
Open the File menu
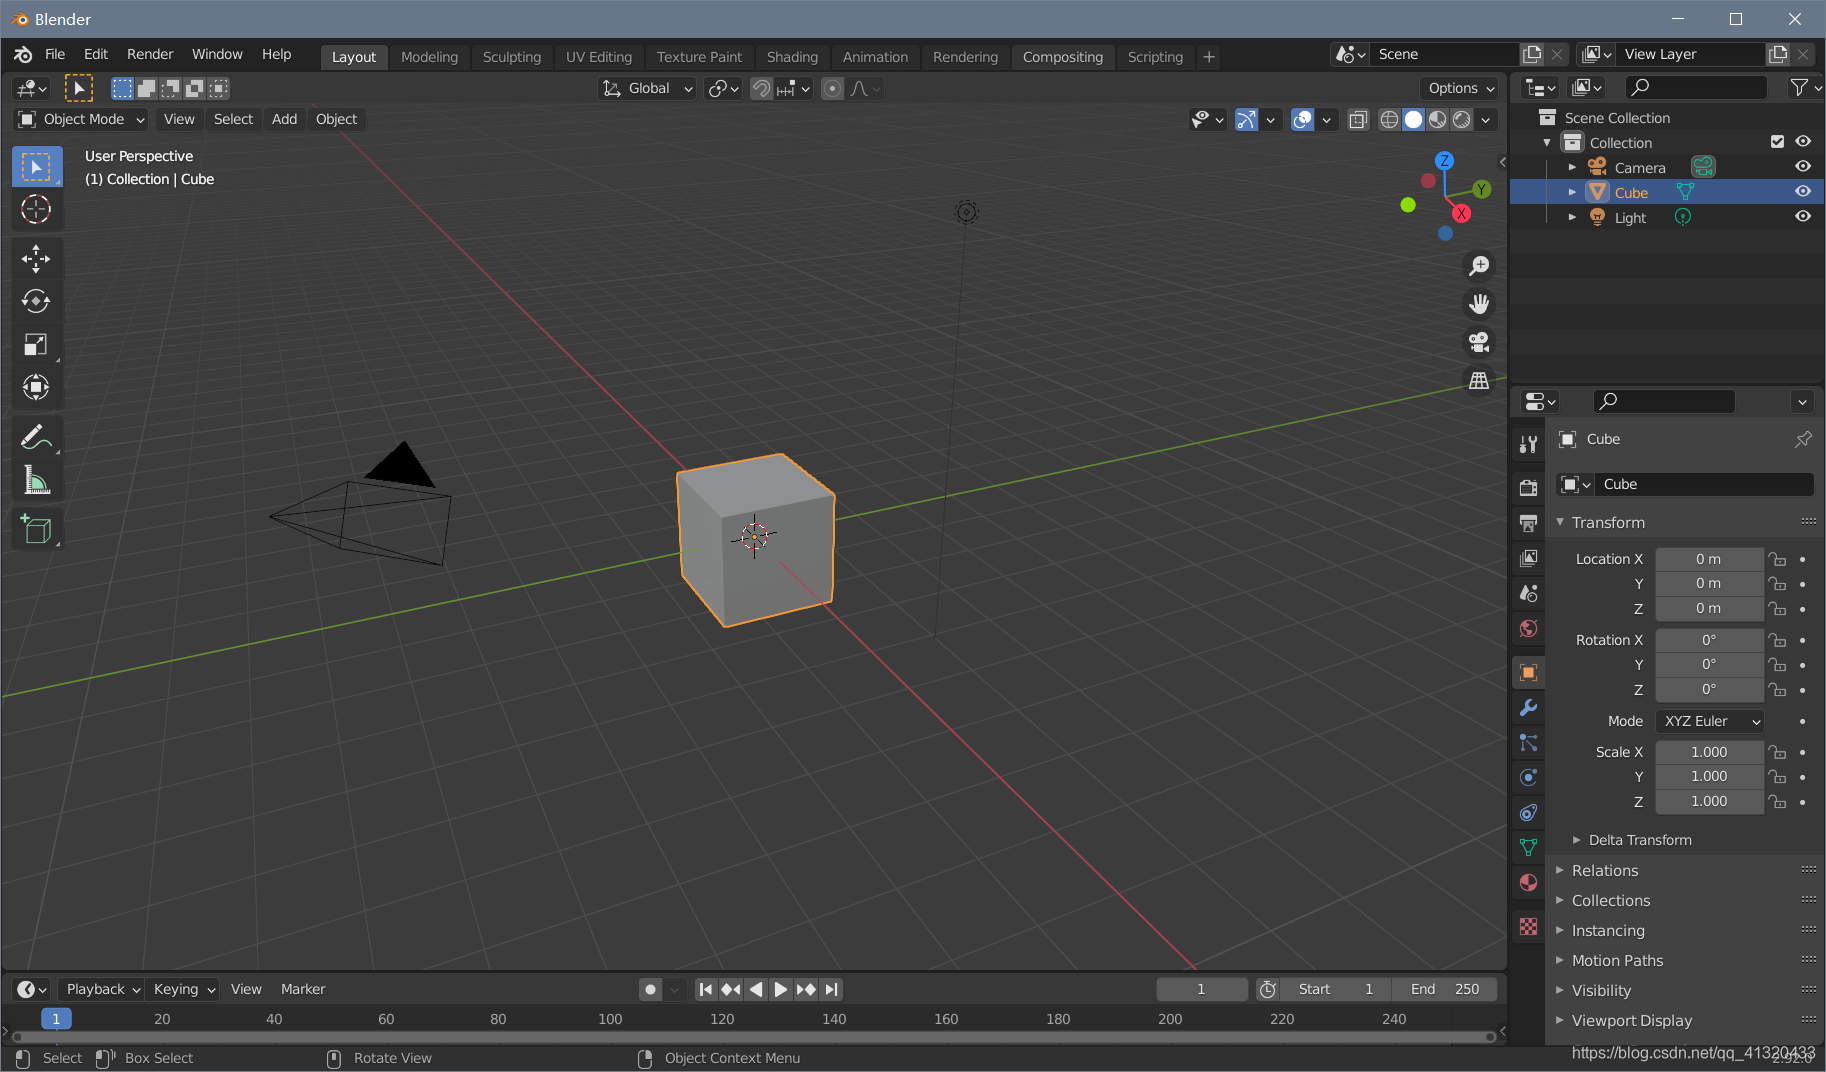(x=55, y=54)
